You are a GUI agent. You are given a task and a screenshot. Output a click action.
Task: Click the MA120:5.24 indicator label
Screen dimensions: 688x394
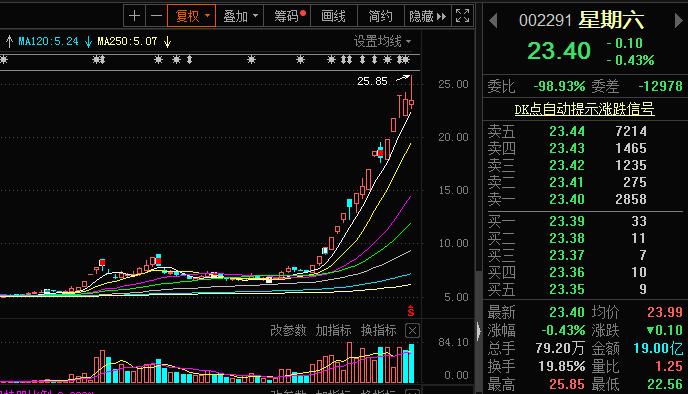click(x=48, y=41)
